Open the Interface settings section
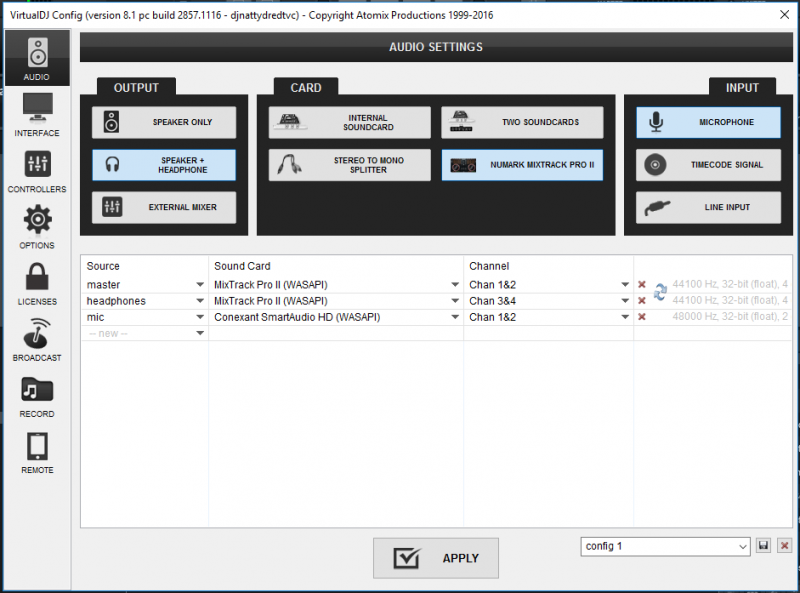This screenshot has width=800, height=593. point(37,115)
